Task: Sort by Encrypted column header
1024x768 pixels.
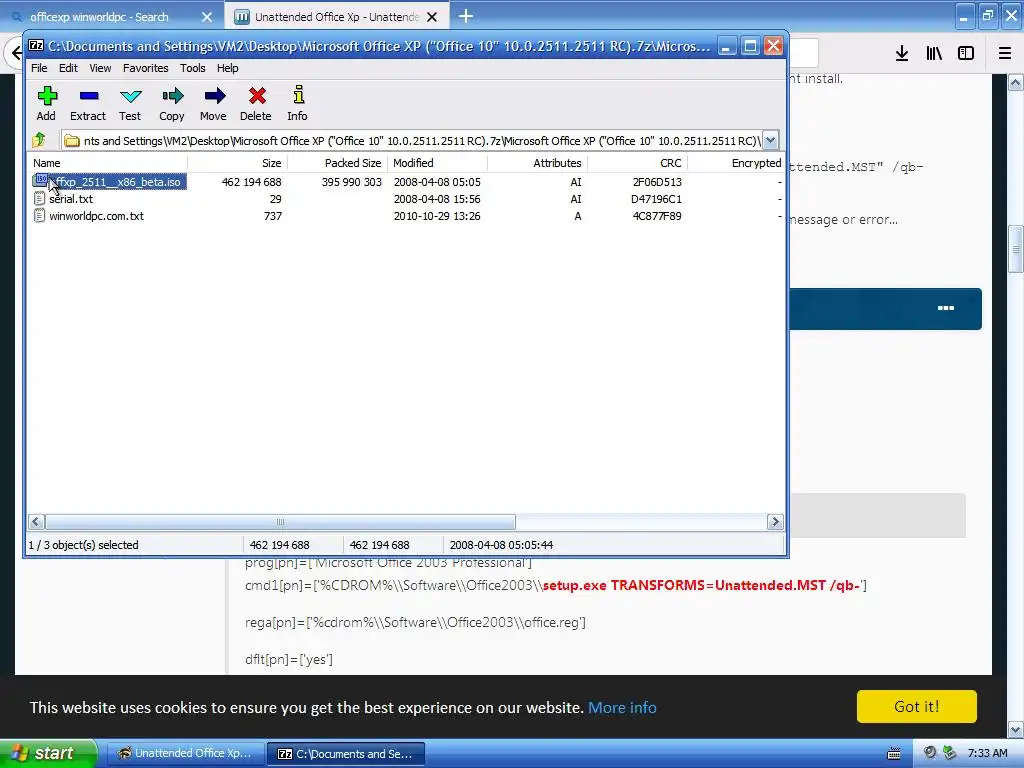Action: 735,163
